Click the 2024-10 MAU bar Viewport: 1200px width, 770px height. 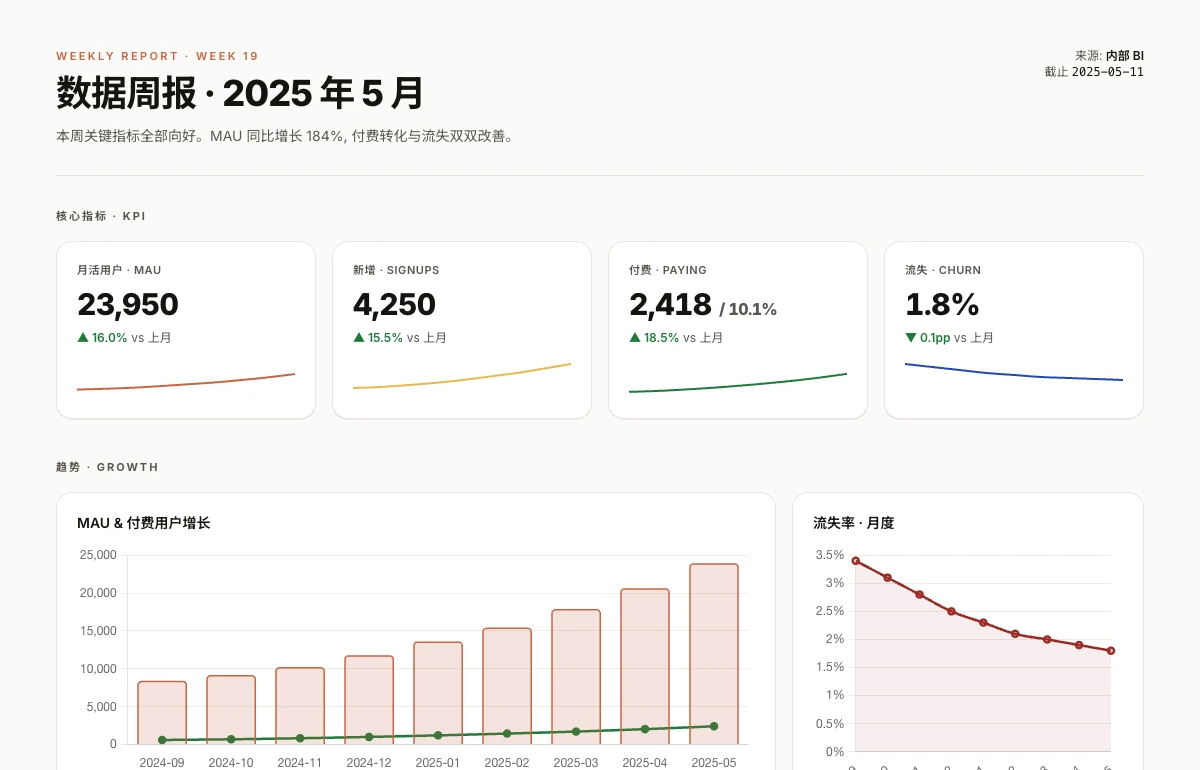point(231,710)
